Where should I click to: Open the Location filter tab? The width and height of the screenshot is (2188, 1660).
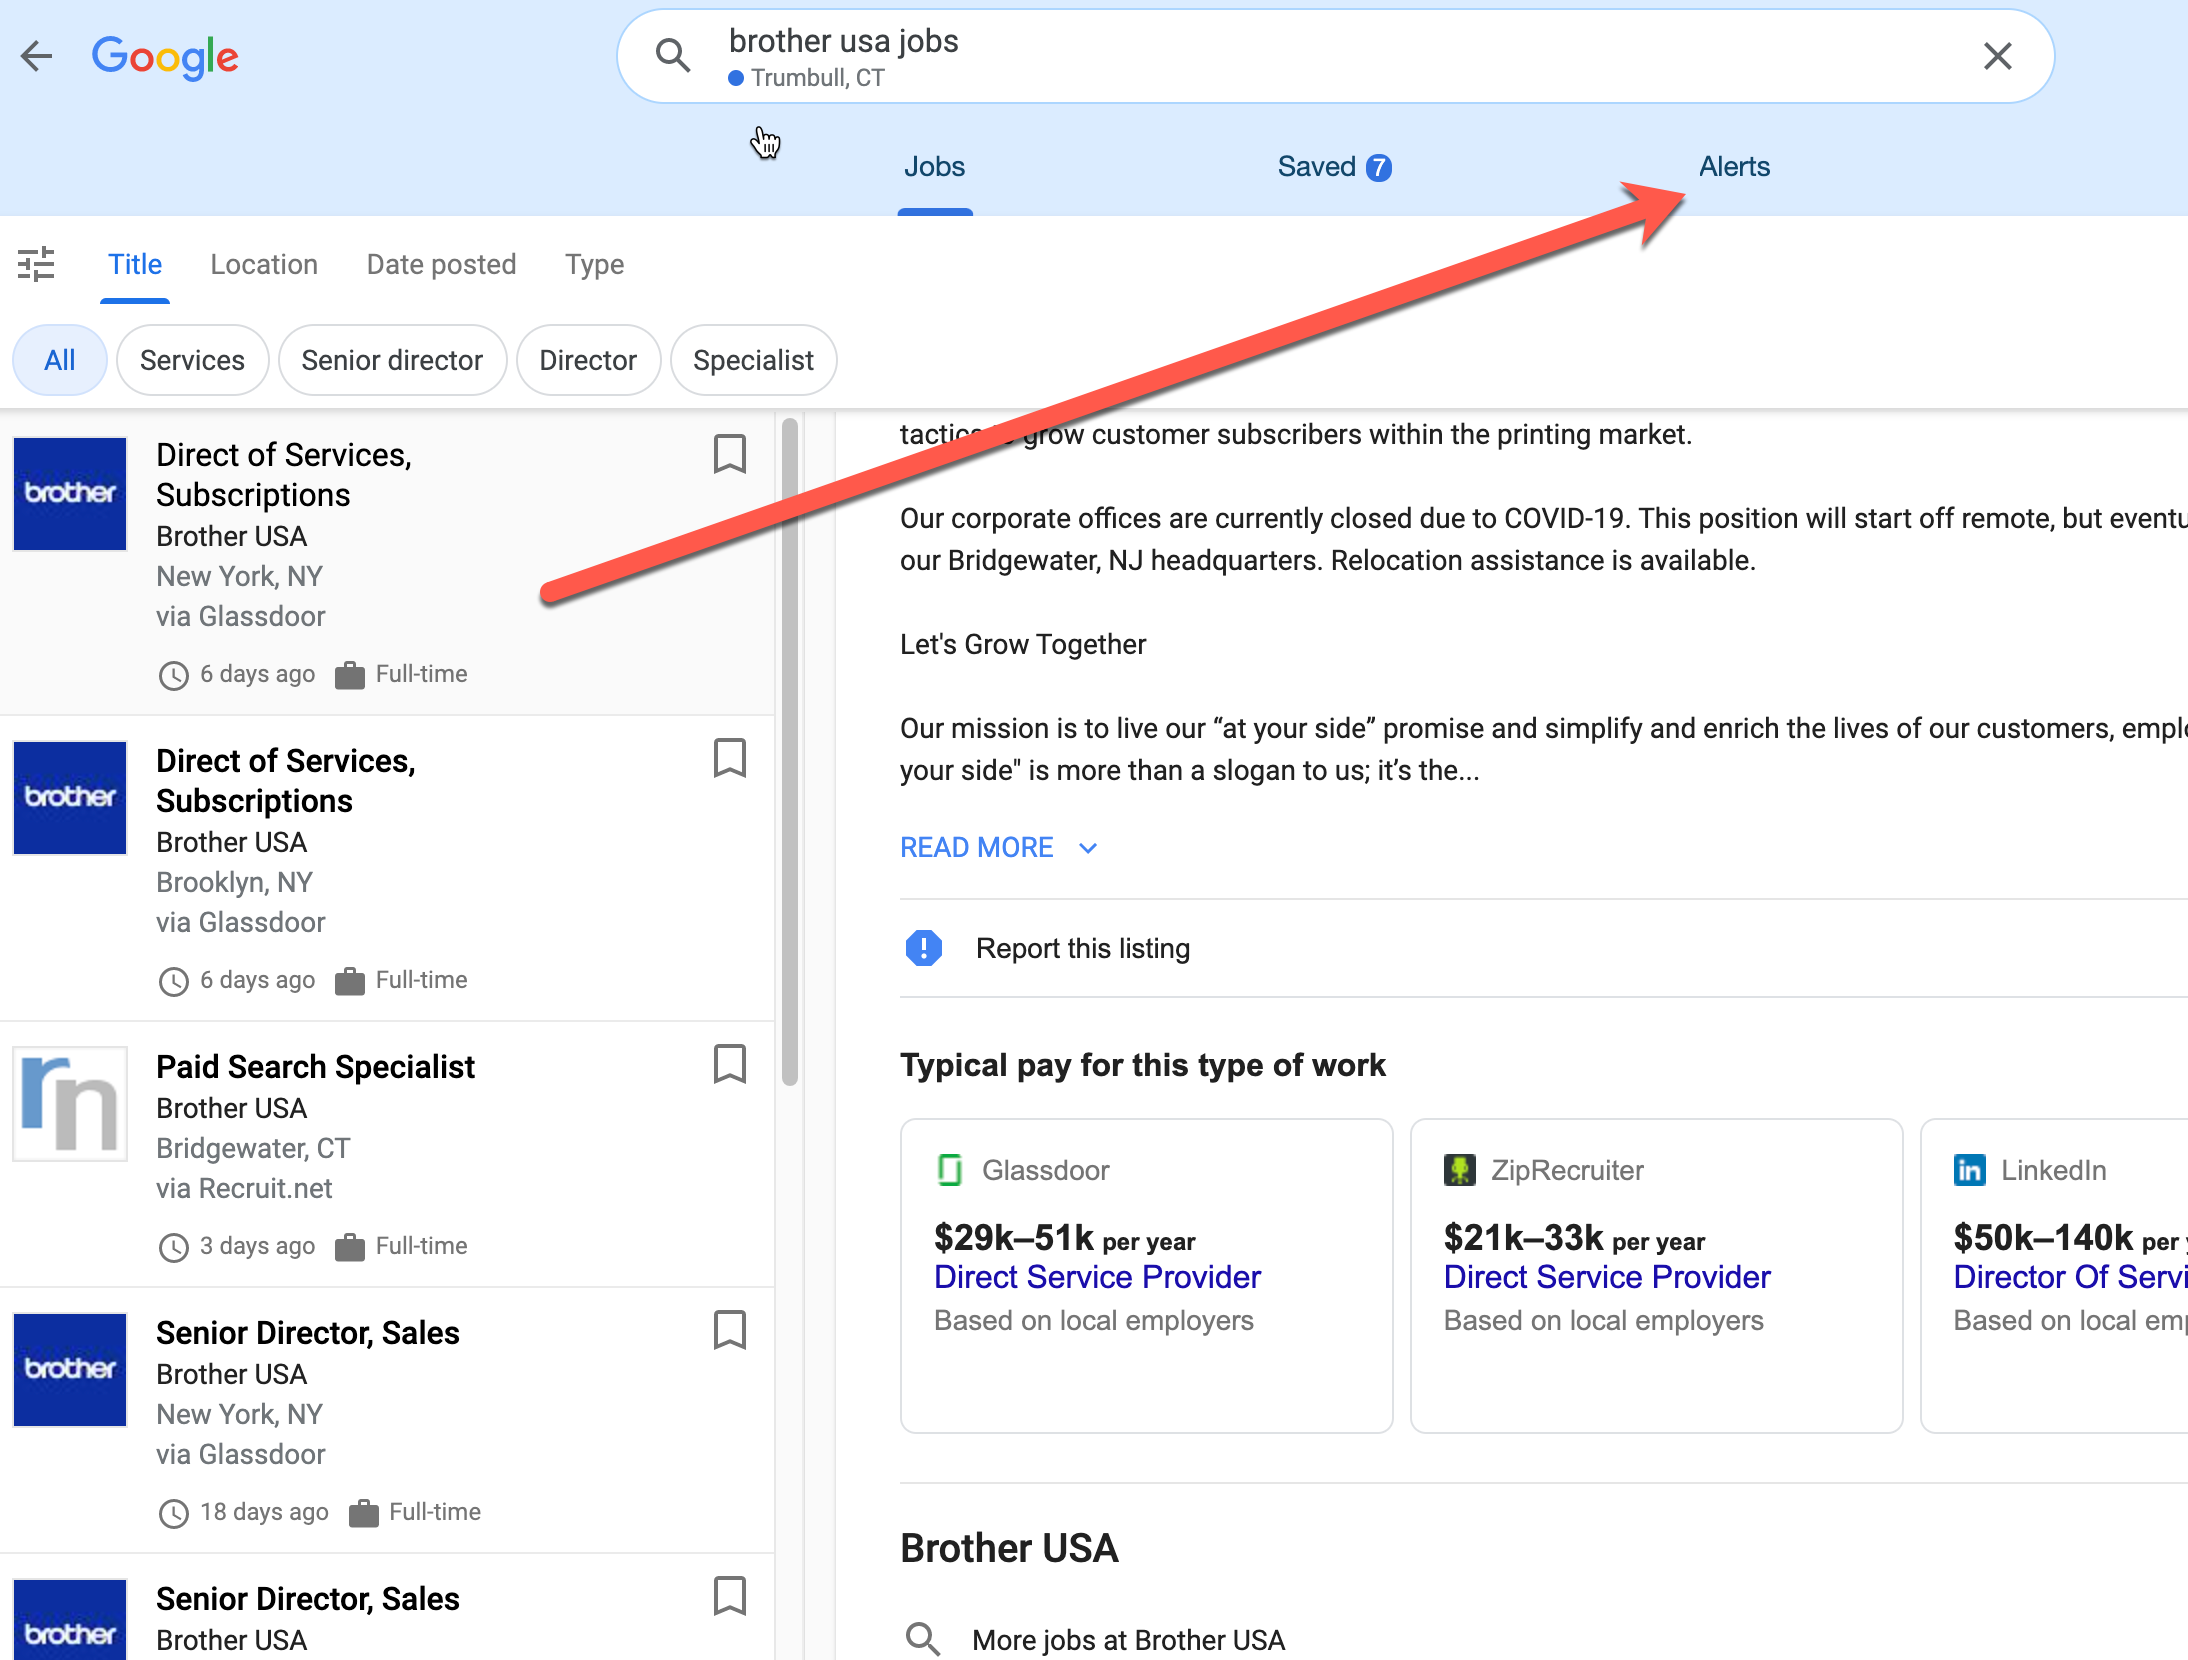coord(264,264)
